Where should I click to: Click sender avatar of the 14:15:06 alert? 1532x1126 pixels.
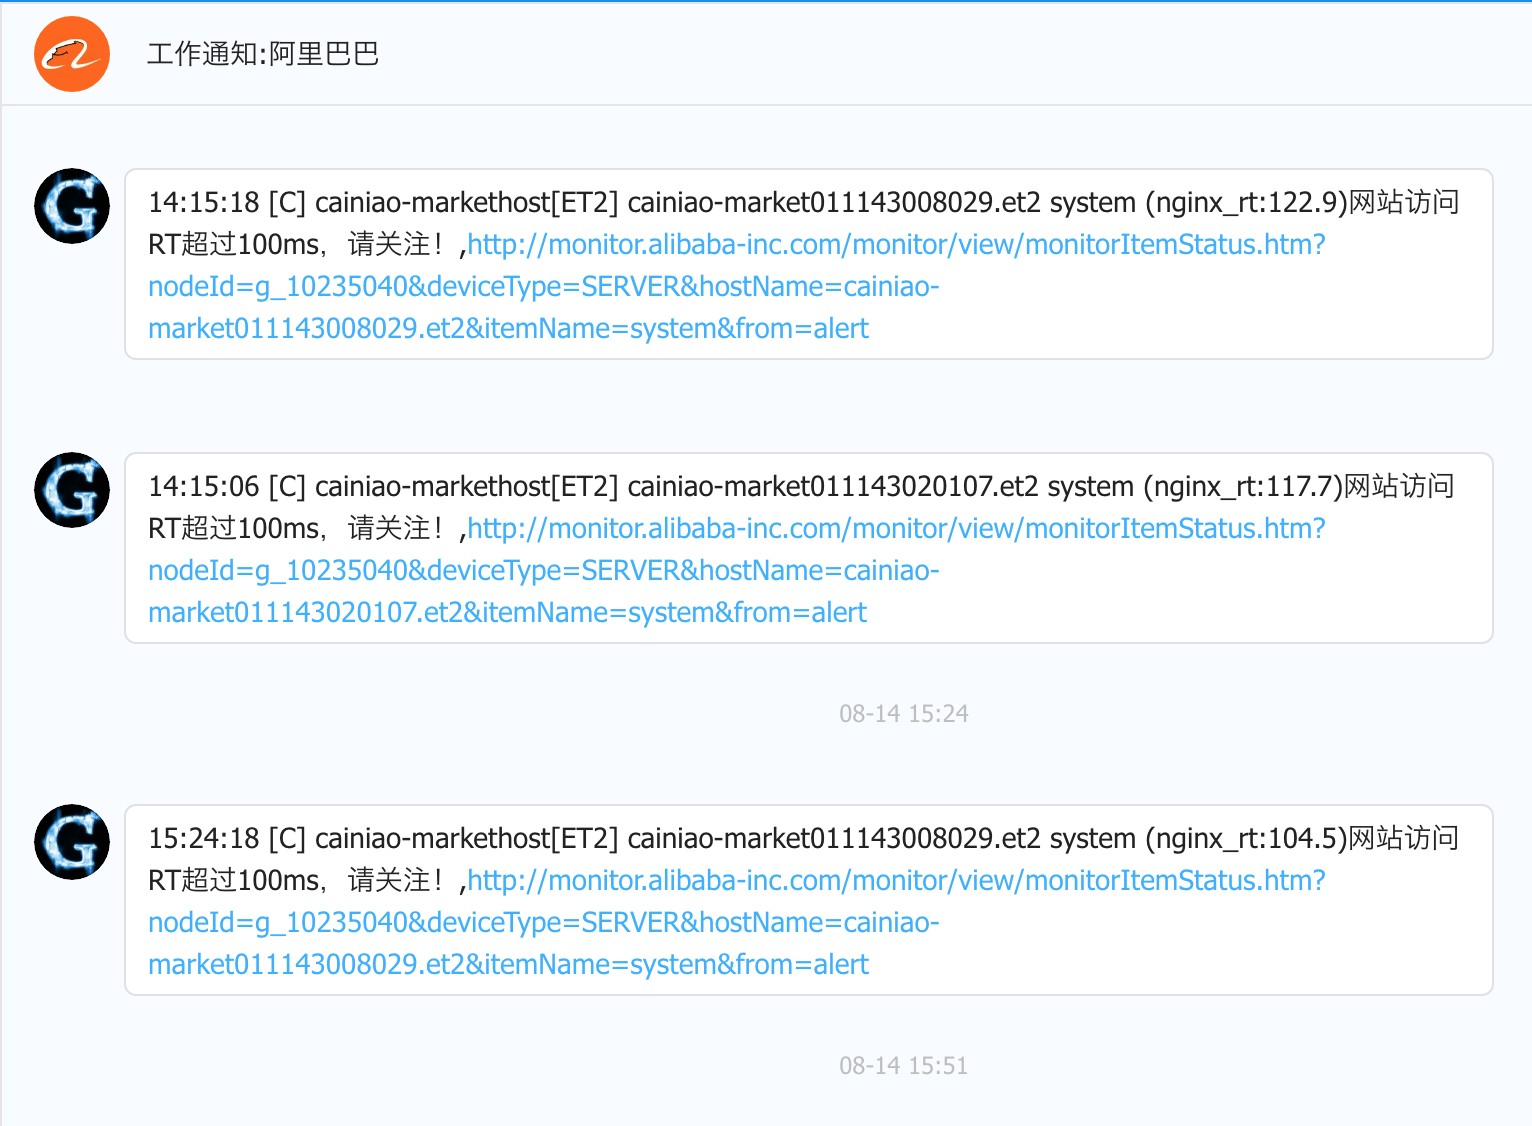click(72, 490)
